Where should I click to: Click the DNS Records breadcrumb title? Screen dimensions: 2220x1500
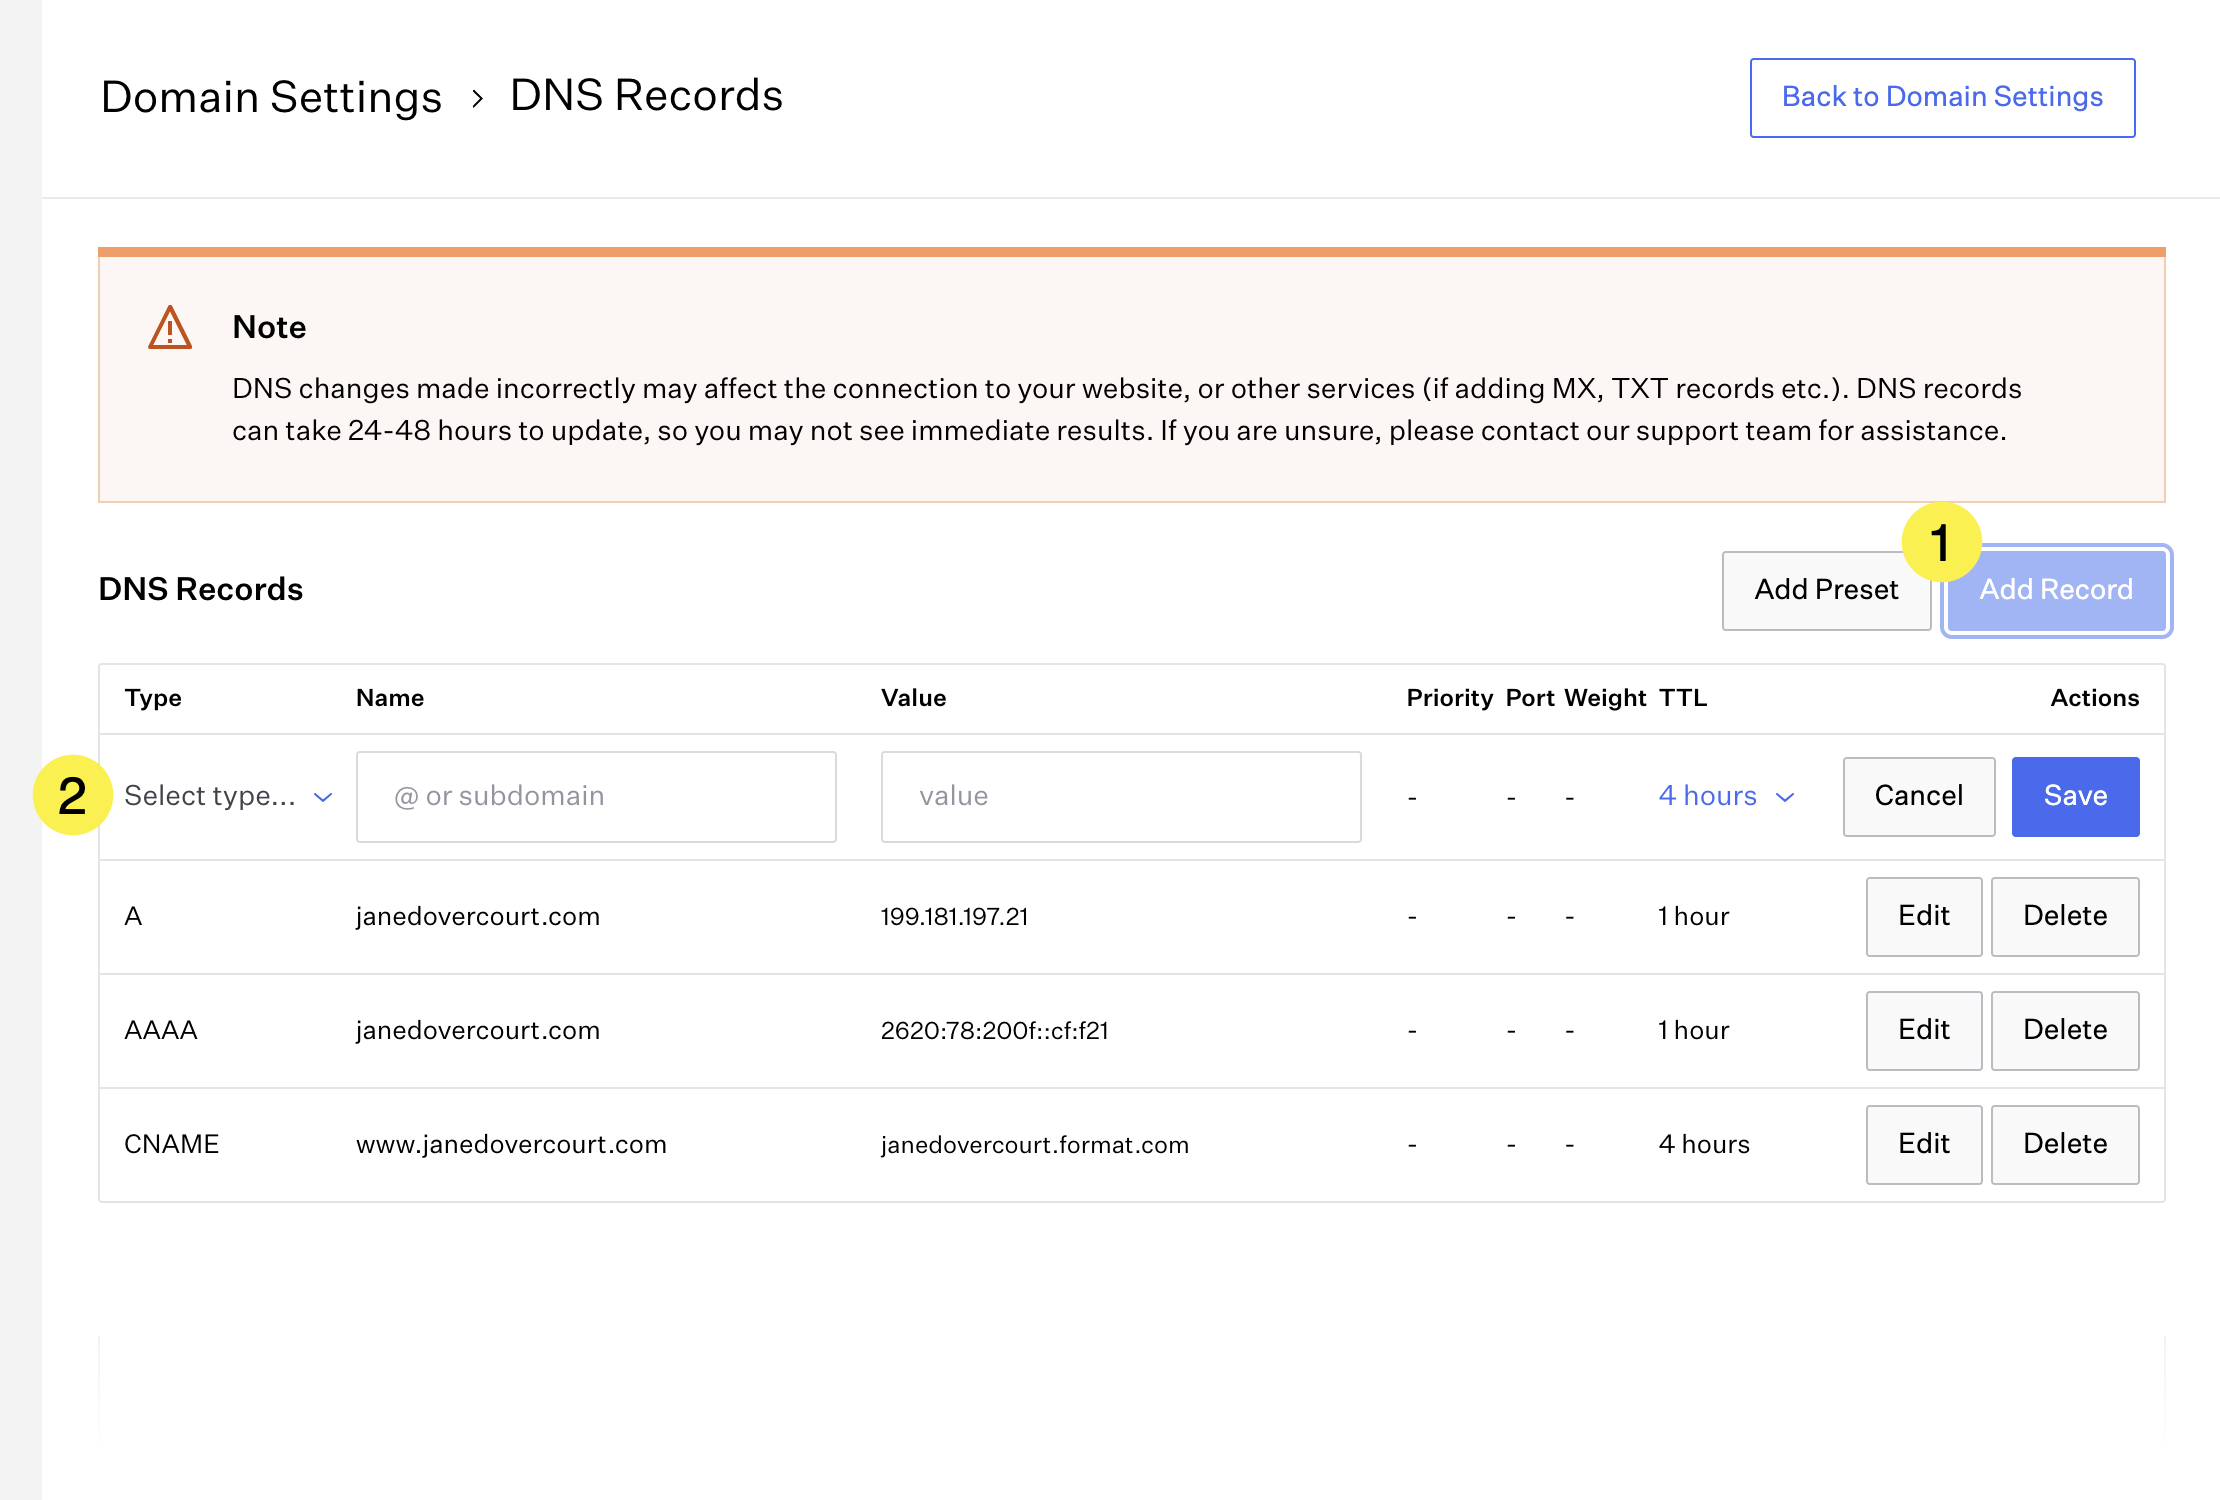click(646, 96)
